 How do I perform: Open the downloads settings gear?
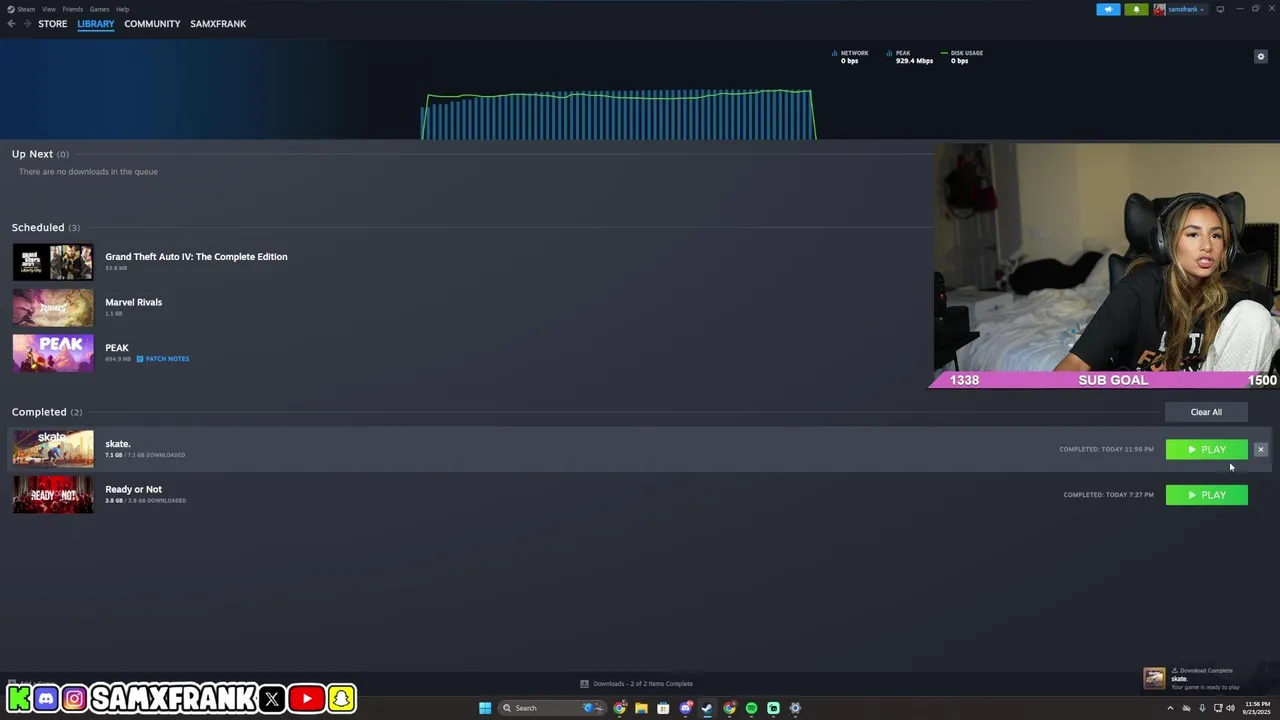coord(1260,57)
